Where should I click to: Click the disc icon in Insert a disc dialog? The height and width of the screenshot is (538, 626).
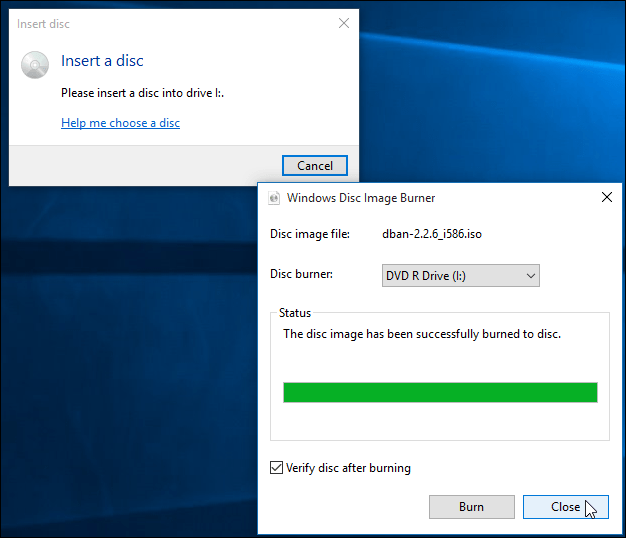click(x=35, y=65)
